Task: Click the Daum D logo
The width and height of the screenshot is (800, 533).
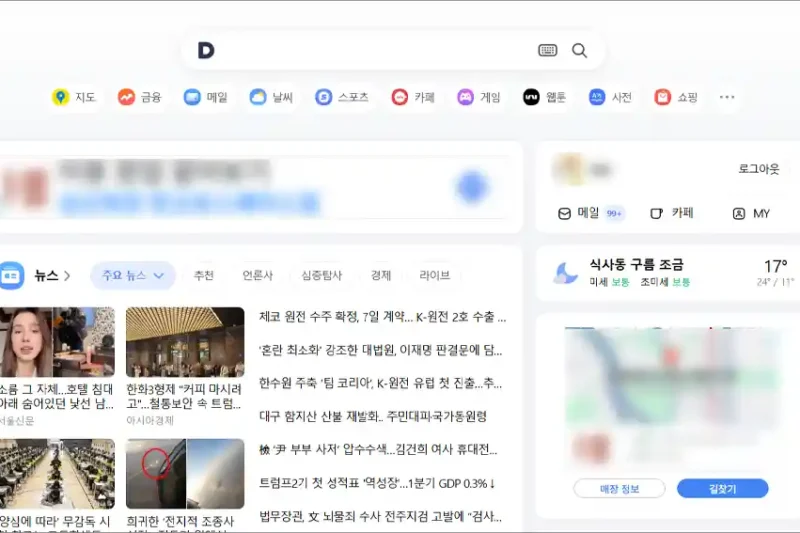Action: coord(206,50)
